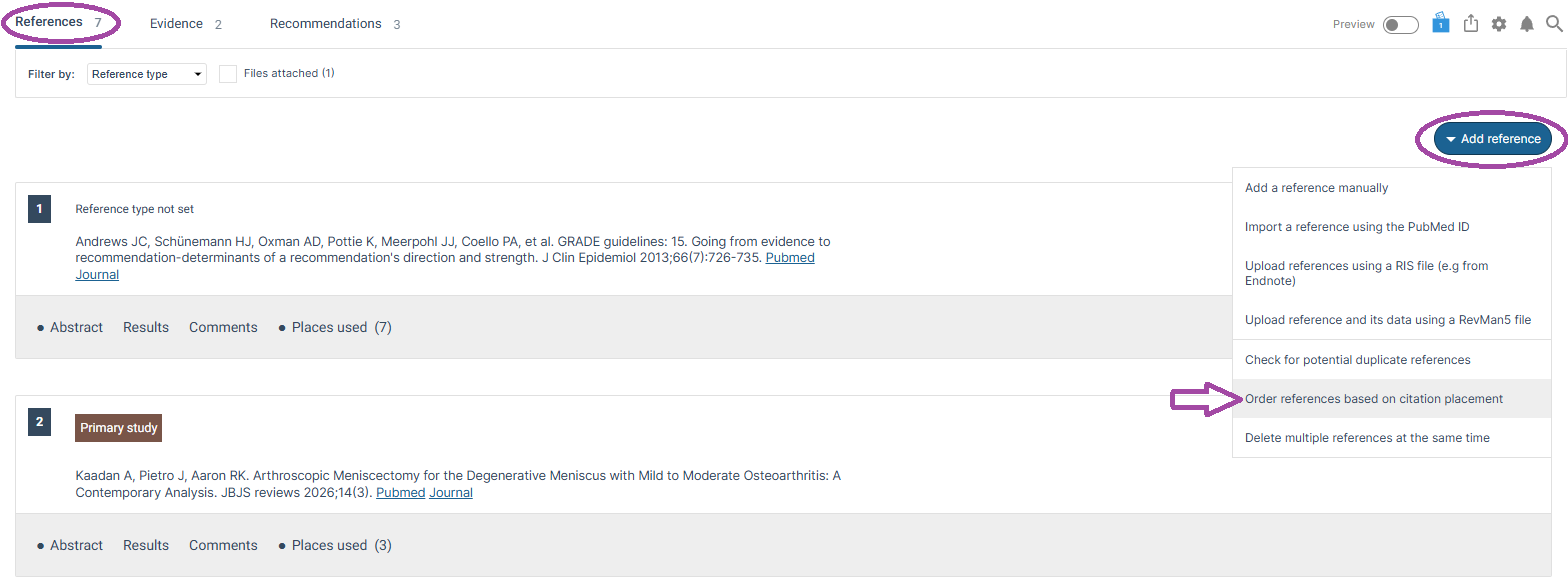
Task: Click the number 1 reference badge
Action: tap(39, 209)
